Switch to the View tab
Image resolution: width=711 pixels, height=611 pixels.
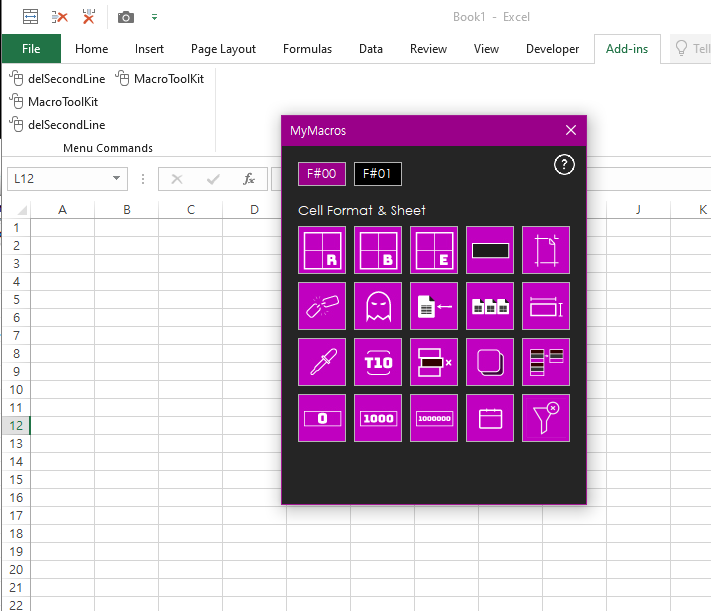point(486,49)
